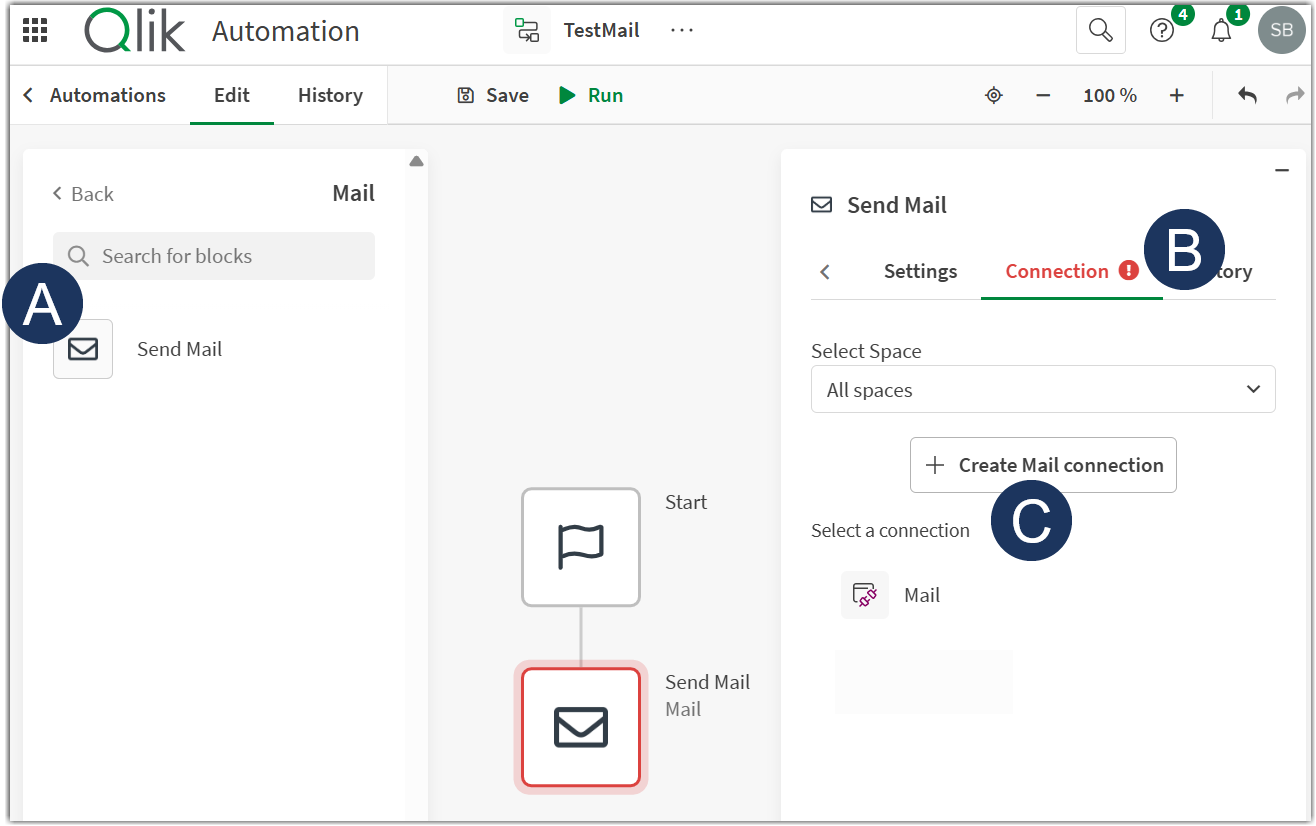Screen dimensions: 1316x826
Task: Click the left chevron beside Settings tab
Action: pyautogui.click(x=824, y=271)
